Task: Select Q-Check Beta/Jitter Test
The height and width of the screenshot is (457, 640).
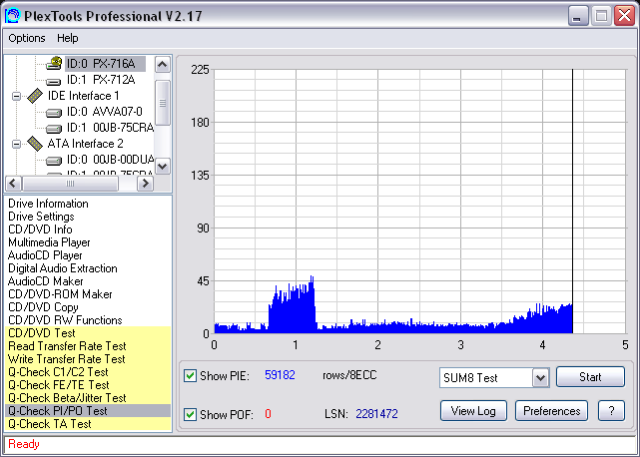Action: tap(88, 398)
